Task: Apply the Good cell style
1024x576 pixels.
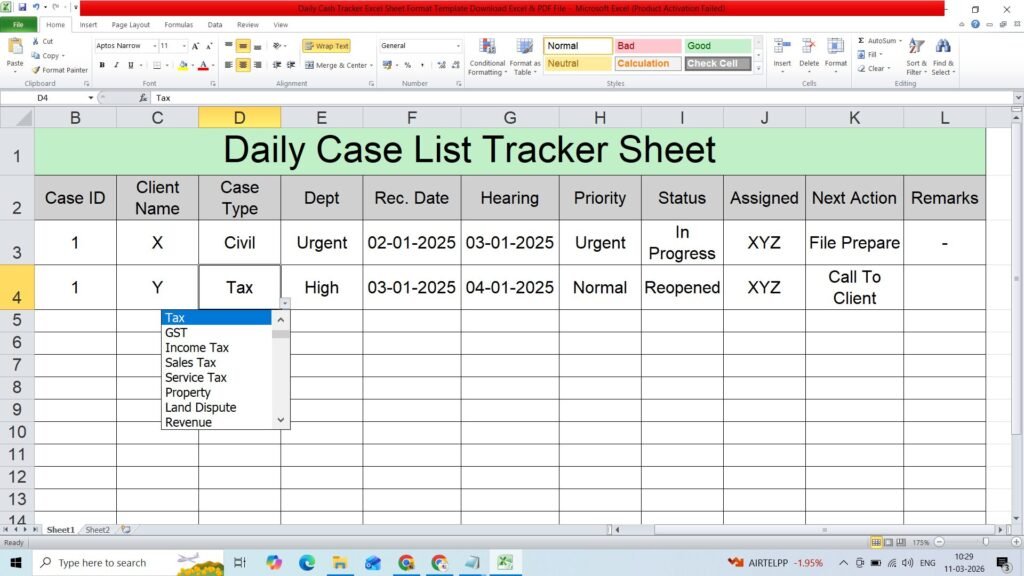Action: [x=717, y=46]
